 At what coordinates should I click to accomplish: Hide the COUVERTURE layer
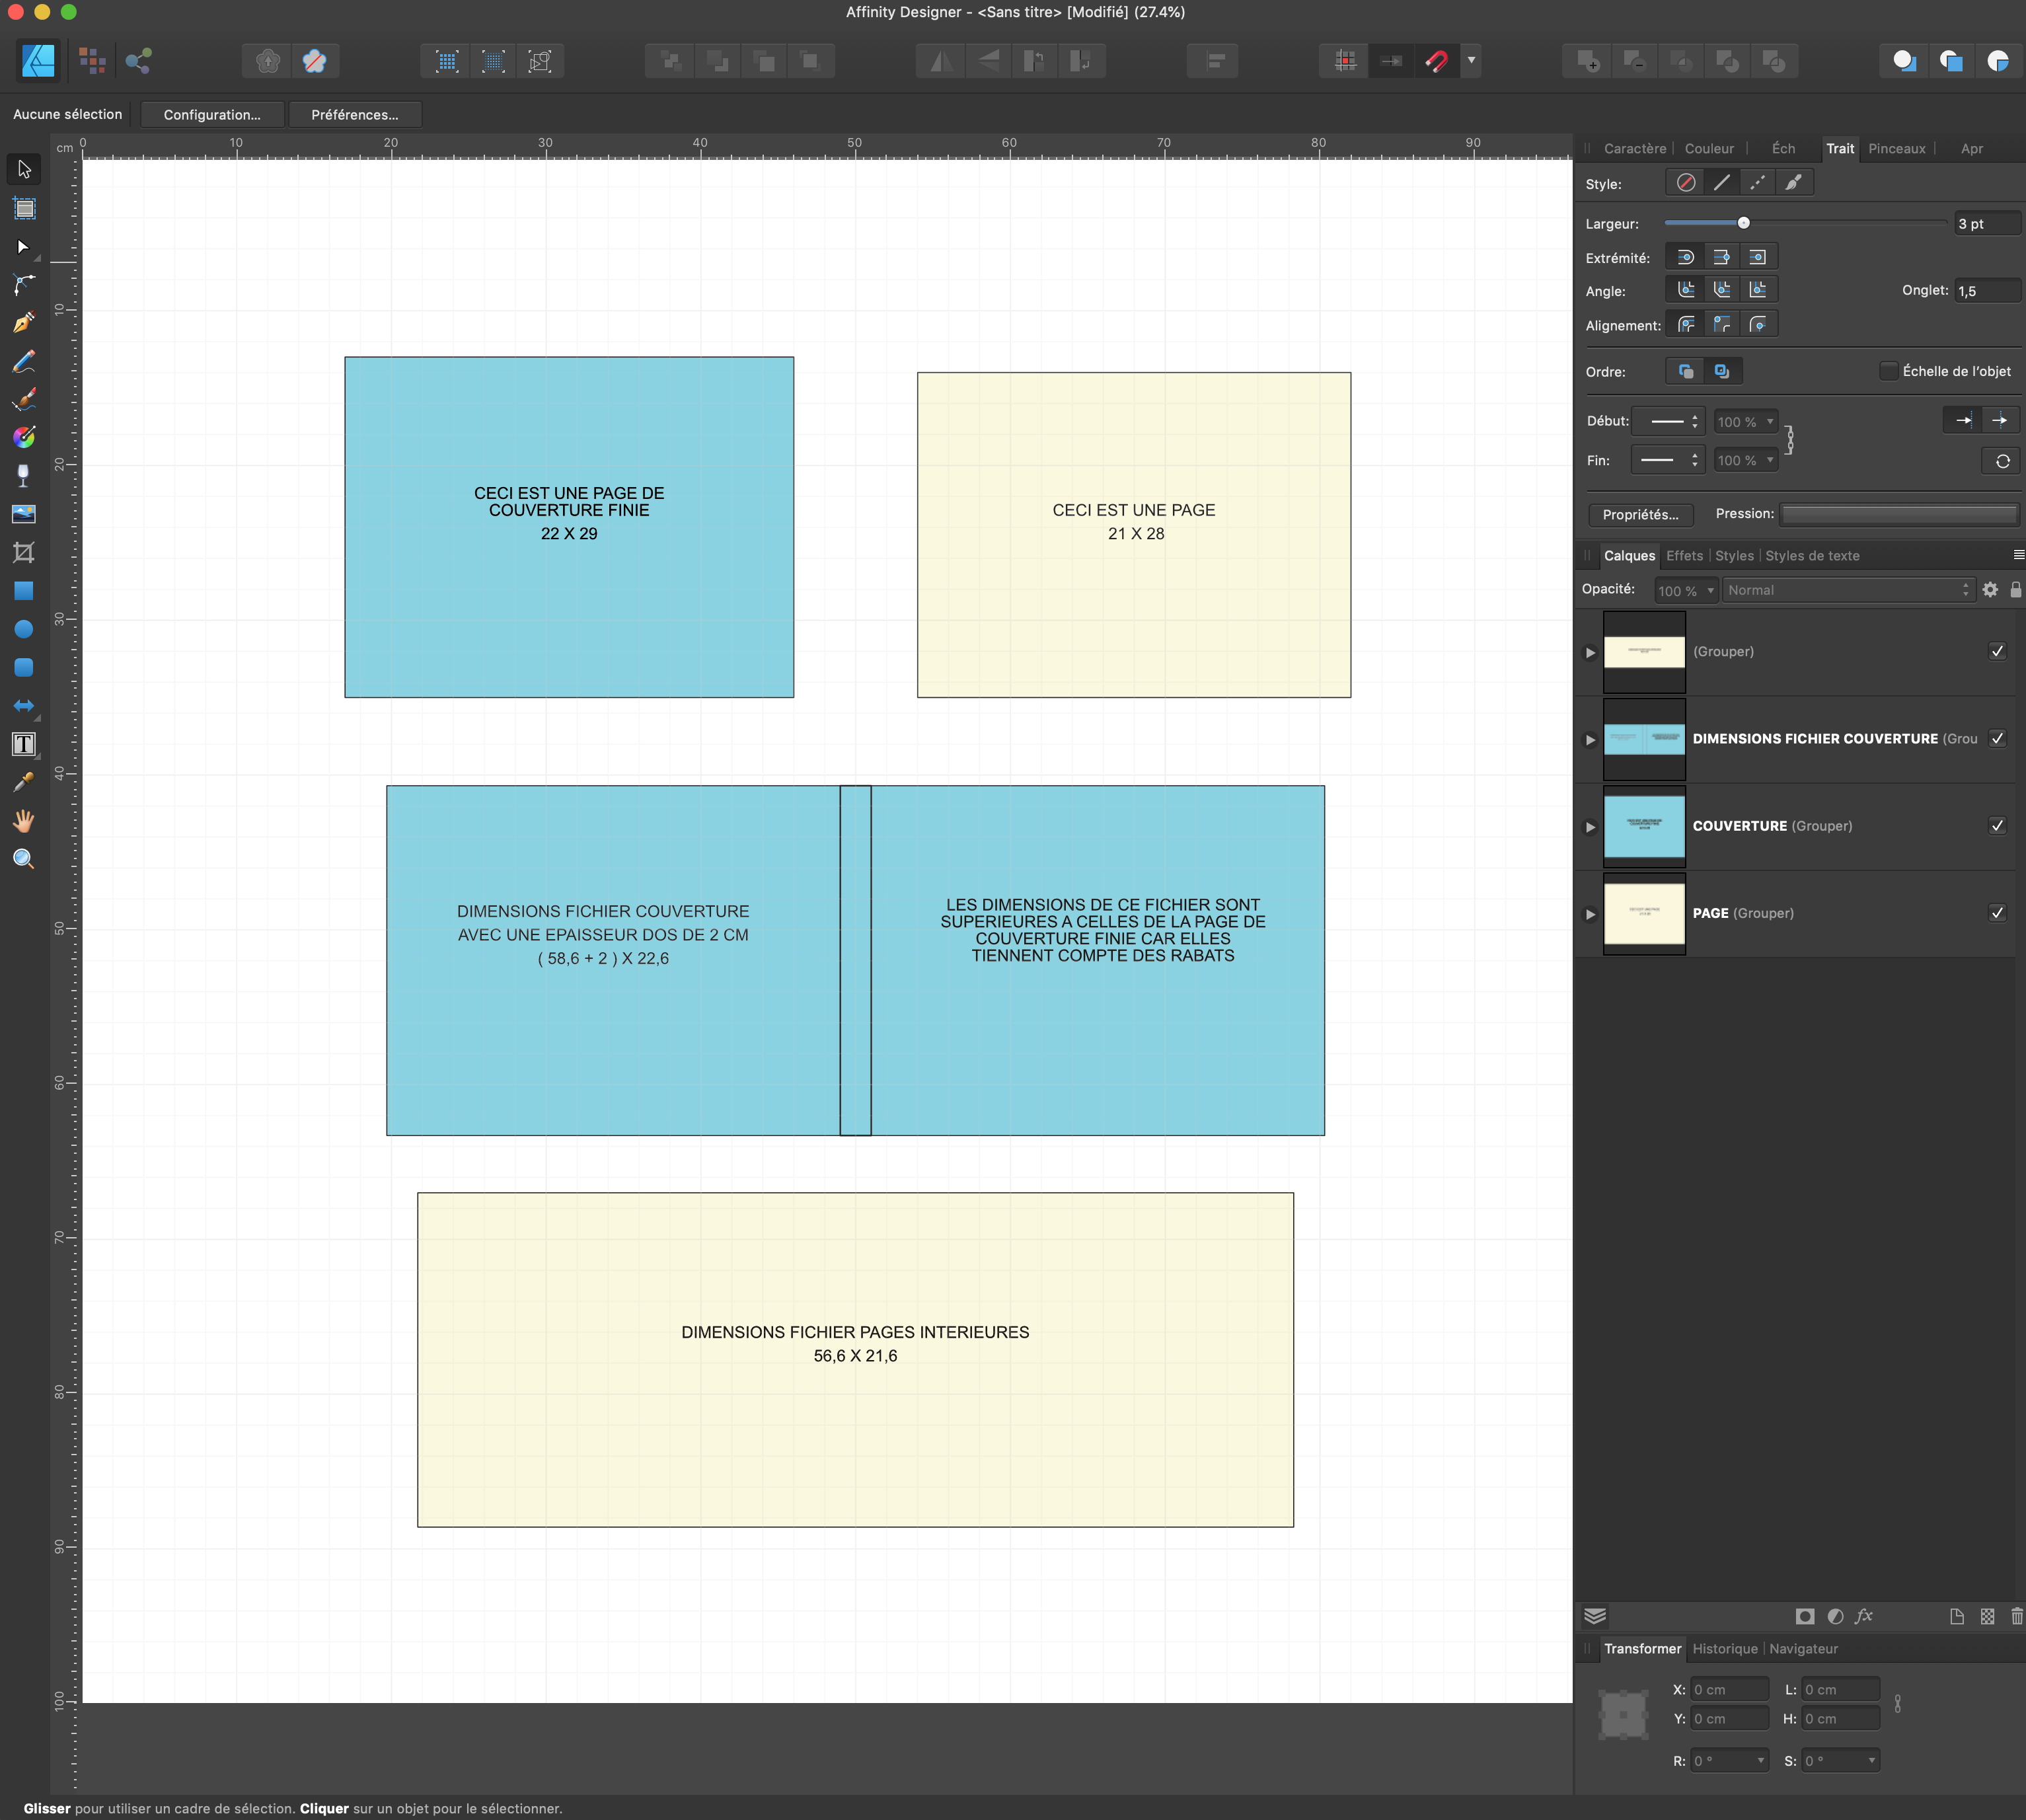click(x=1997, y=826)
